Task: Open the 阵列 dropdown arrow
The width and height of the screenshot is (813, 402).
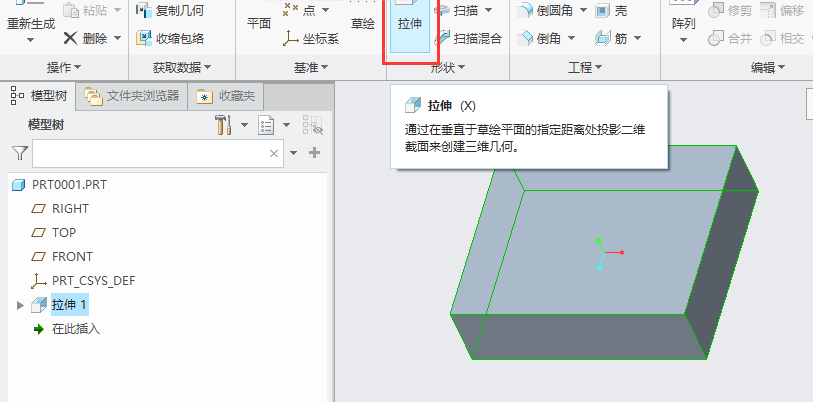Action: click(x=683, y=40)
